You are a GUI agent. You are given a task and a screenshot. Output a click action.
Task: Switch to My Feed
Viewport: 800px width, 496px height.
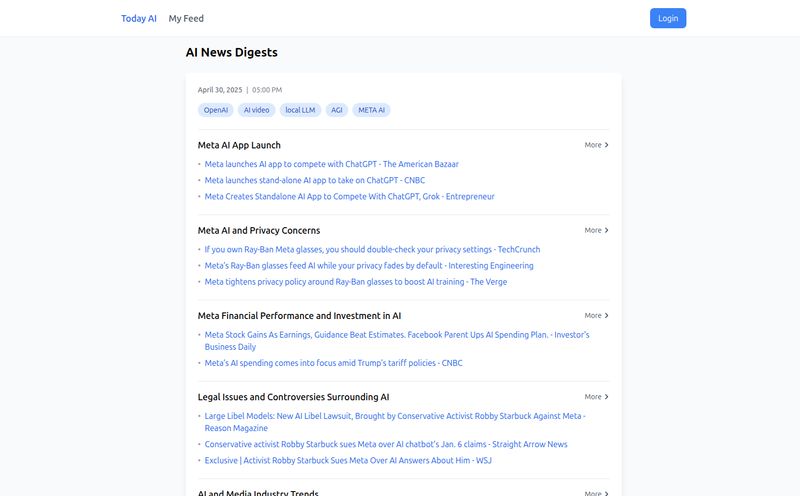point(186,18)
